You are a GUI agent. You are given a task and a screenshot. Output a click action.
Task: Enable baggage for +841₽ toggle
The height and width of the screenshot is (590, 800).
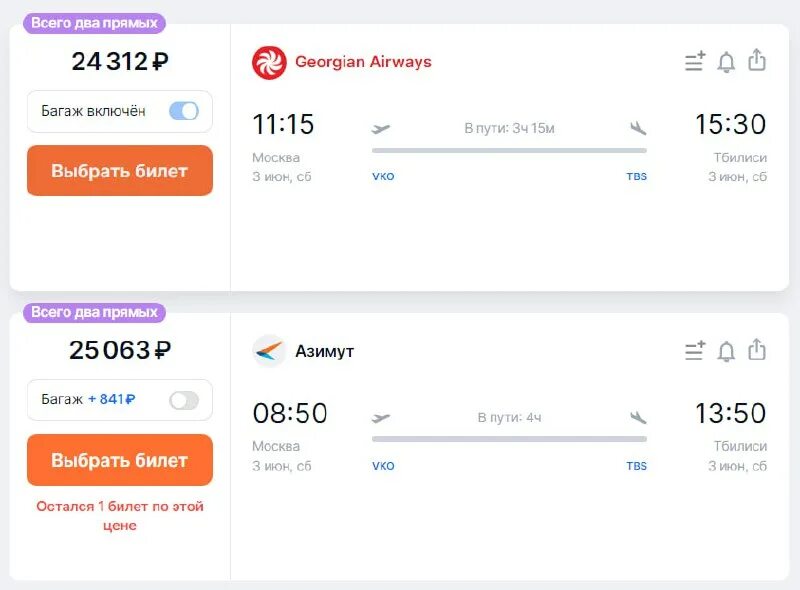184,400
